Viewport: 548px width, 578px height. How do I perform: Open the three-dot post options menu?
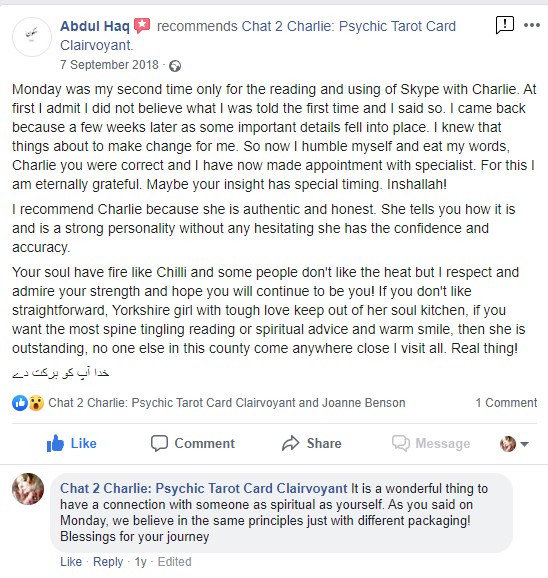pos(532,25)
